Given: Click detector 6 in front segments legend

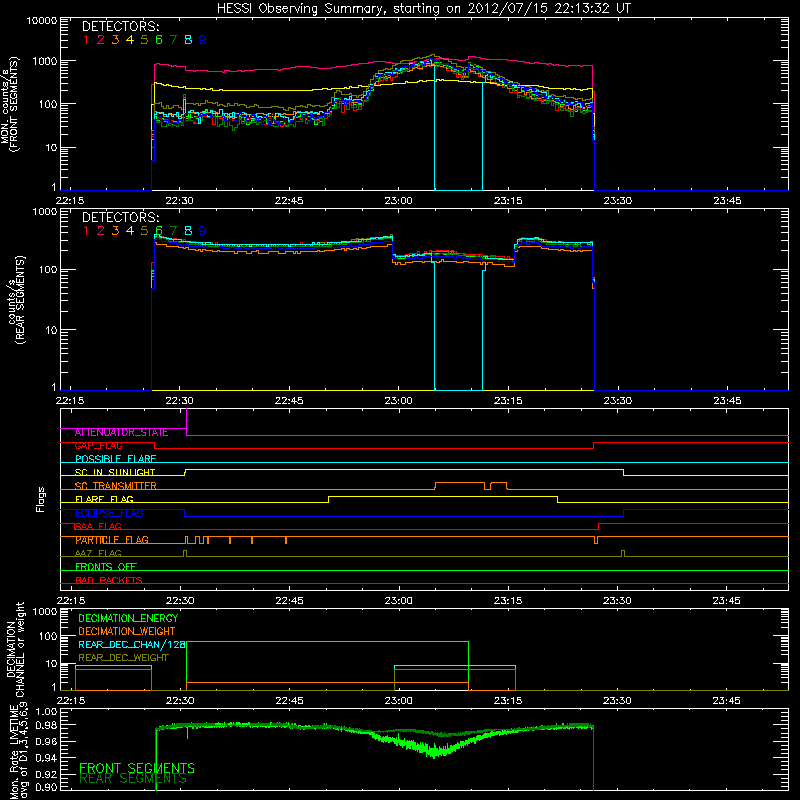Looking at the screenshot, I should [x=159, y=40].
